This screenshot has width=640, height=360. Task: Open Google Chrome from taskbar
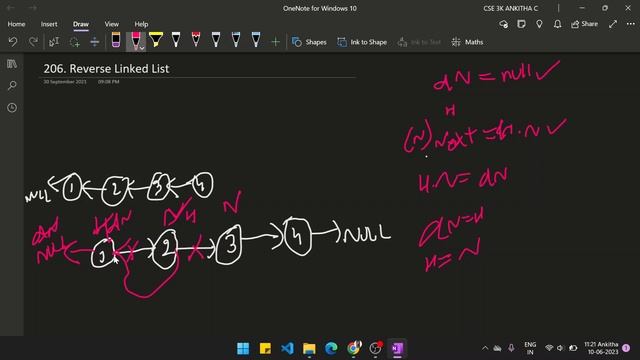(x=353, y=348)
